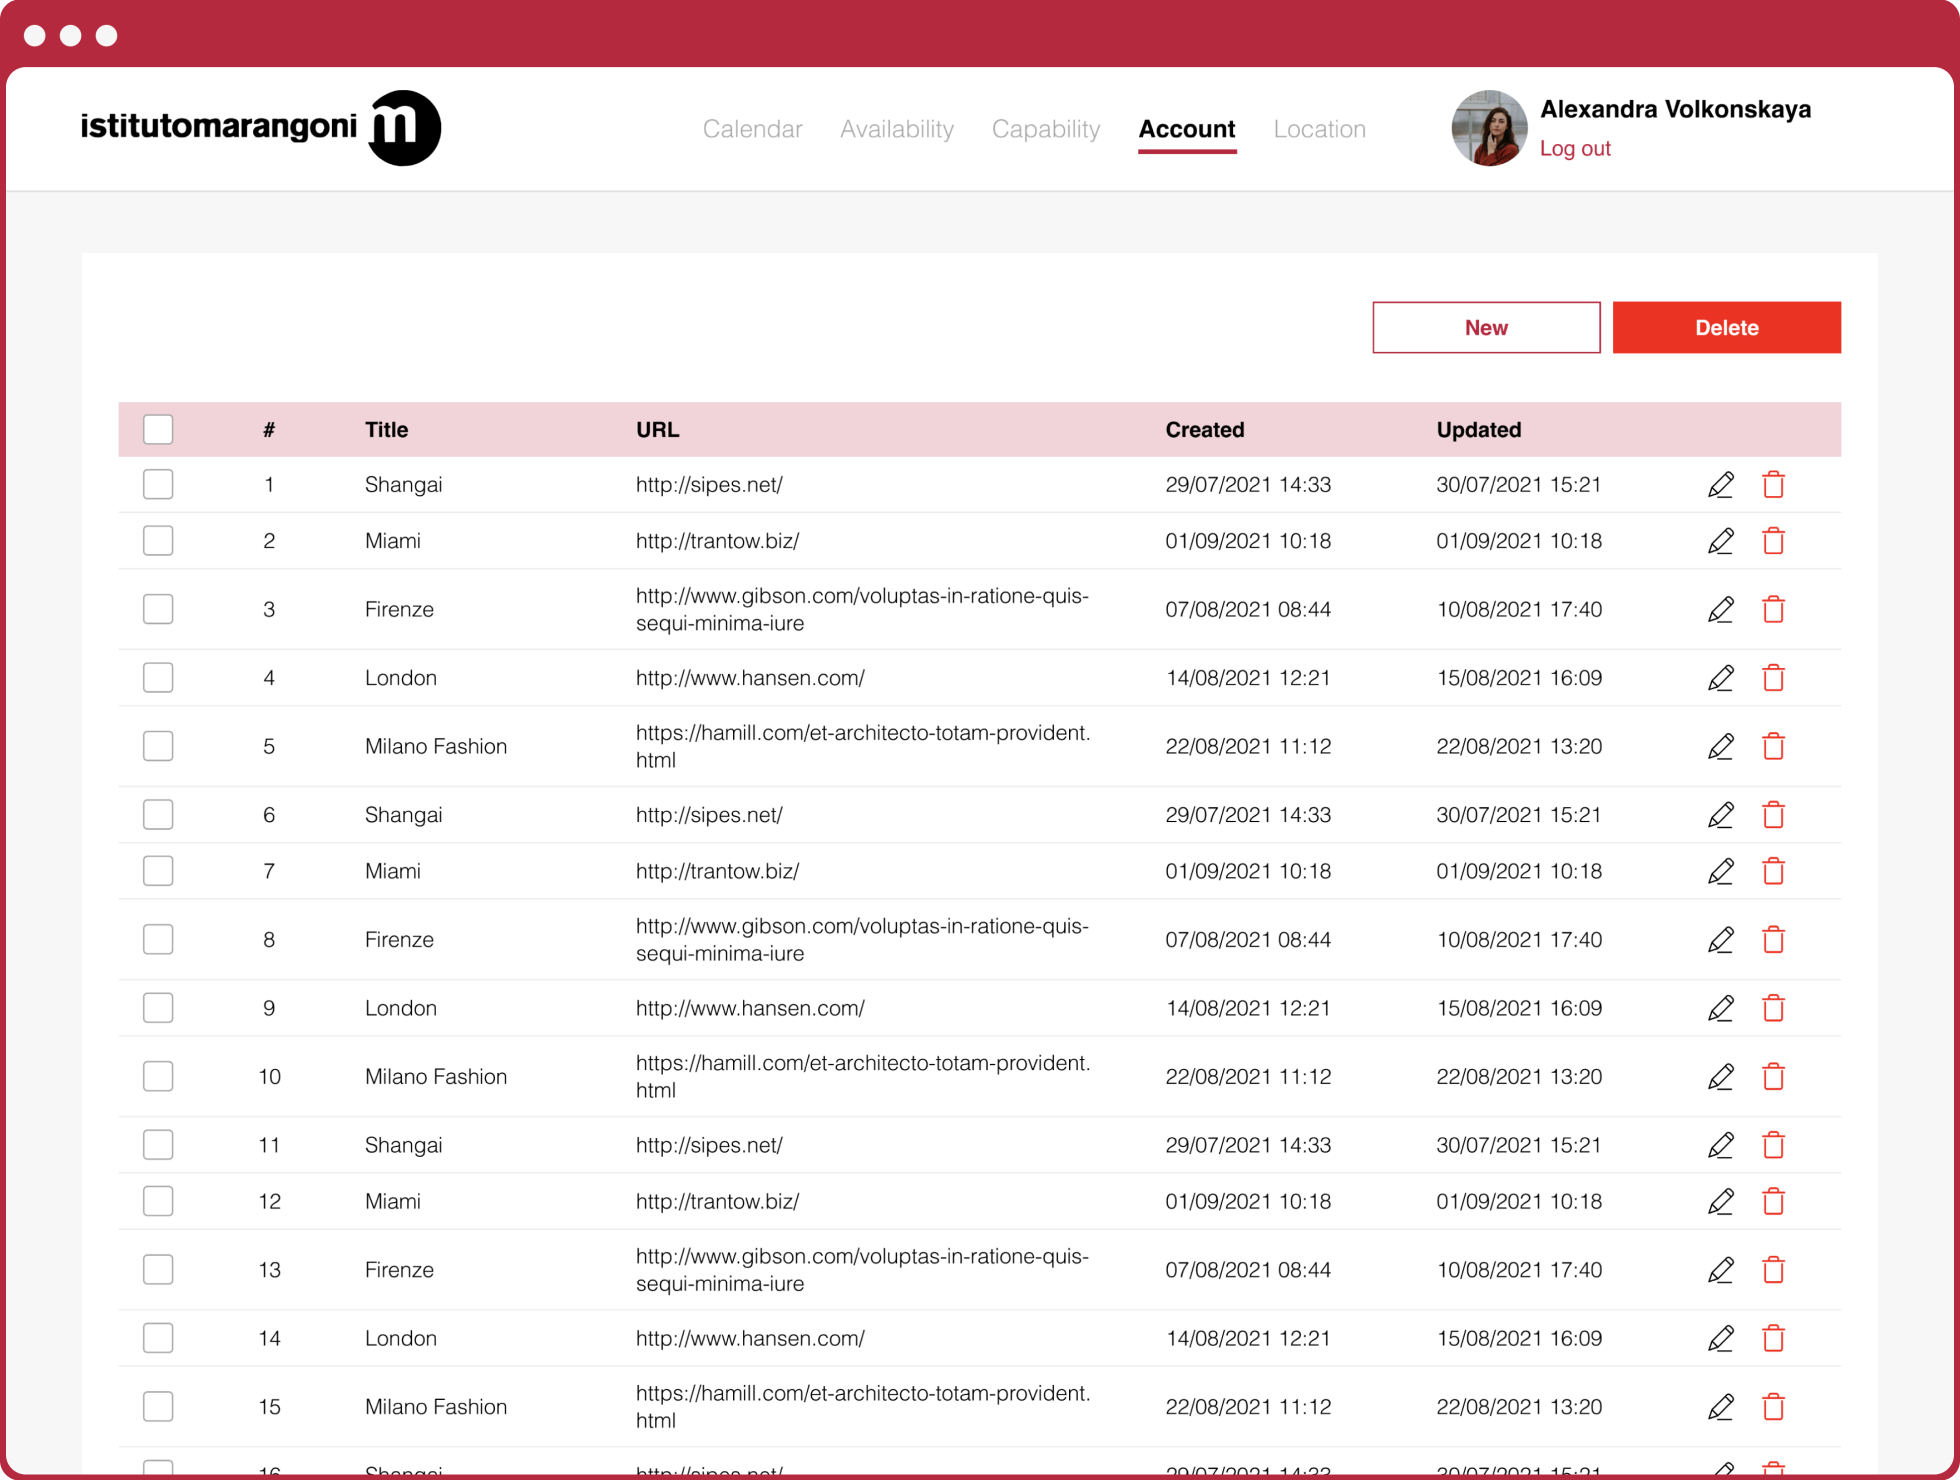
Task: Click Alexandra Volkonskaya user name
Action: (1675, 109)
